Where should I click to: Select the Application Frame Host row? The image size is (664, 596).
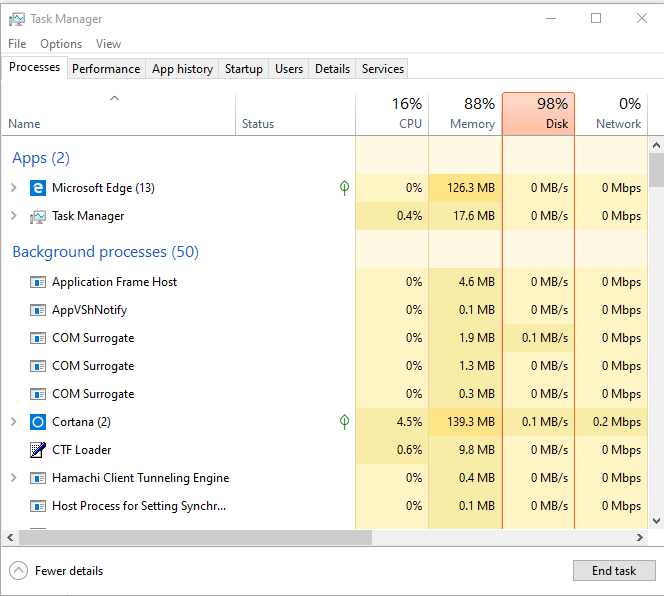click(x=325, y=282)
